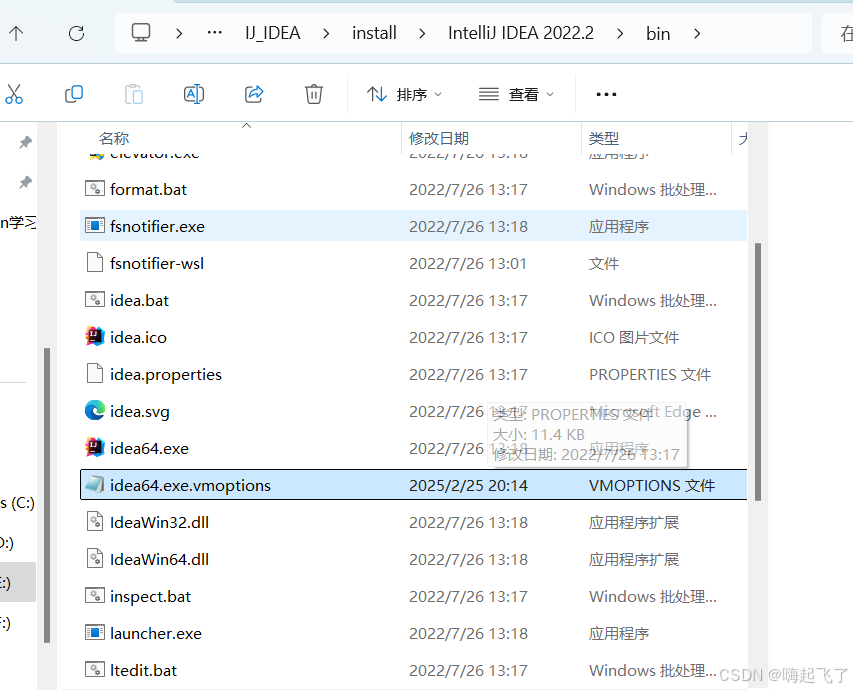Click the file list vertical scrollbar
This screenshot has height=690, width=853.
758,372
